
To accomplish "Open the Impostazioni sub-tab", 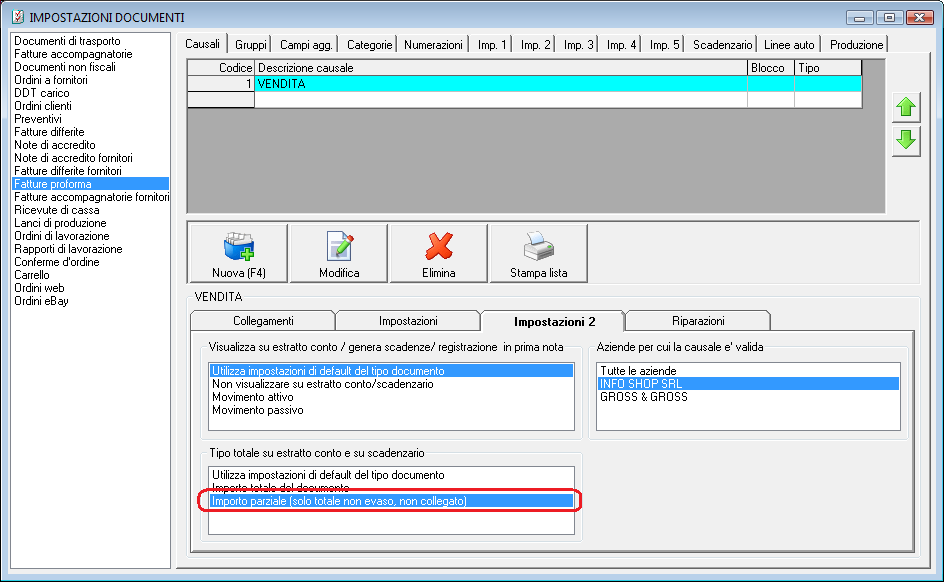I will click(x=408, y=321).
